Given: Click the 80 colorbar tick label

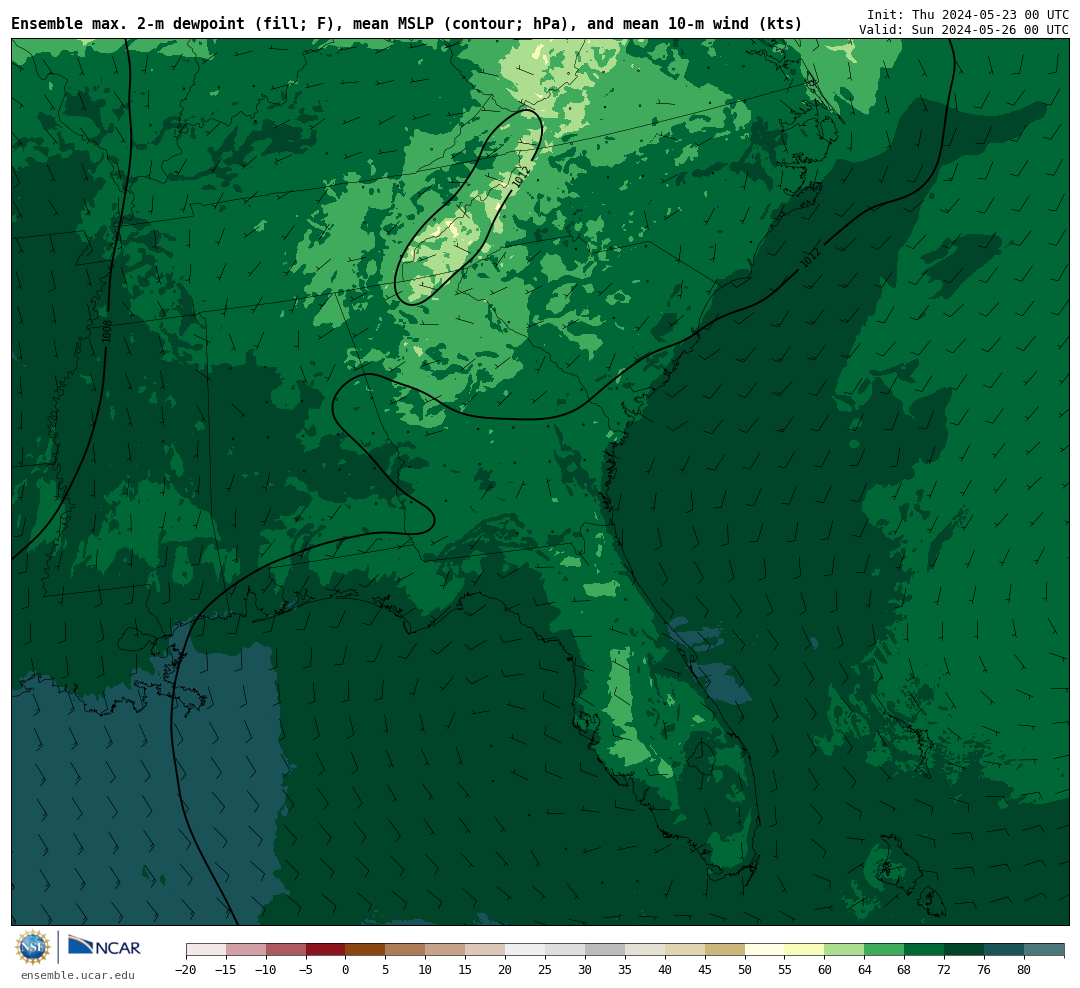Looking at the screenshot, I should click(1025, 970).
